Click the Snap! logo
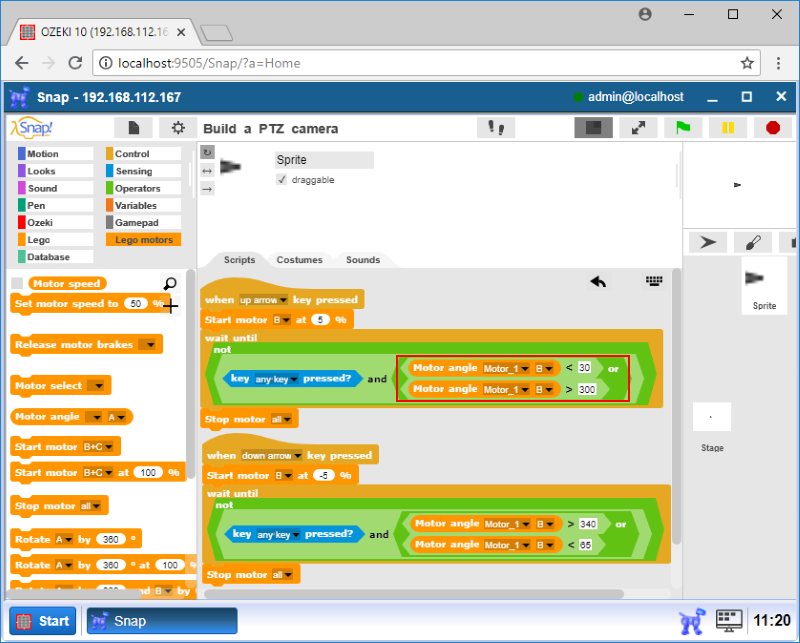Screen dimensions: 800x643 point(32,128)
